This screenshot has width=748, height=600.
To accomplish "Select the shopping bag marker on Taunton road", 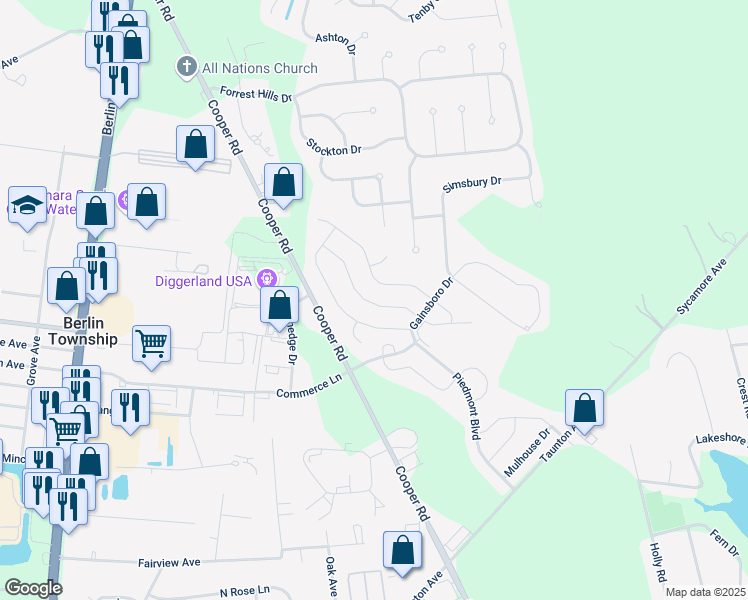I will (x=584, y=410).
